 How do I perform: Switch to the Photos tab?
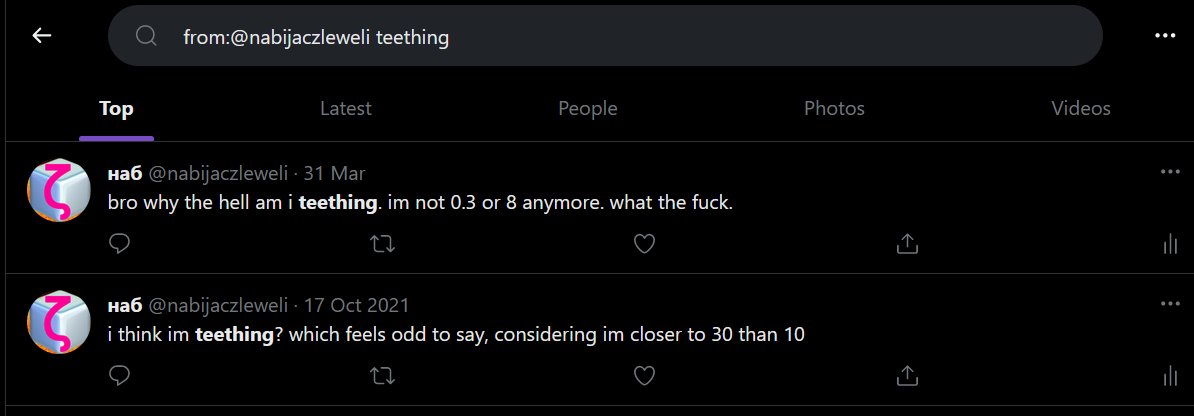tap(834, 108)
